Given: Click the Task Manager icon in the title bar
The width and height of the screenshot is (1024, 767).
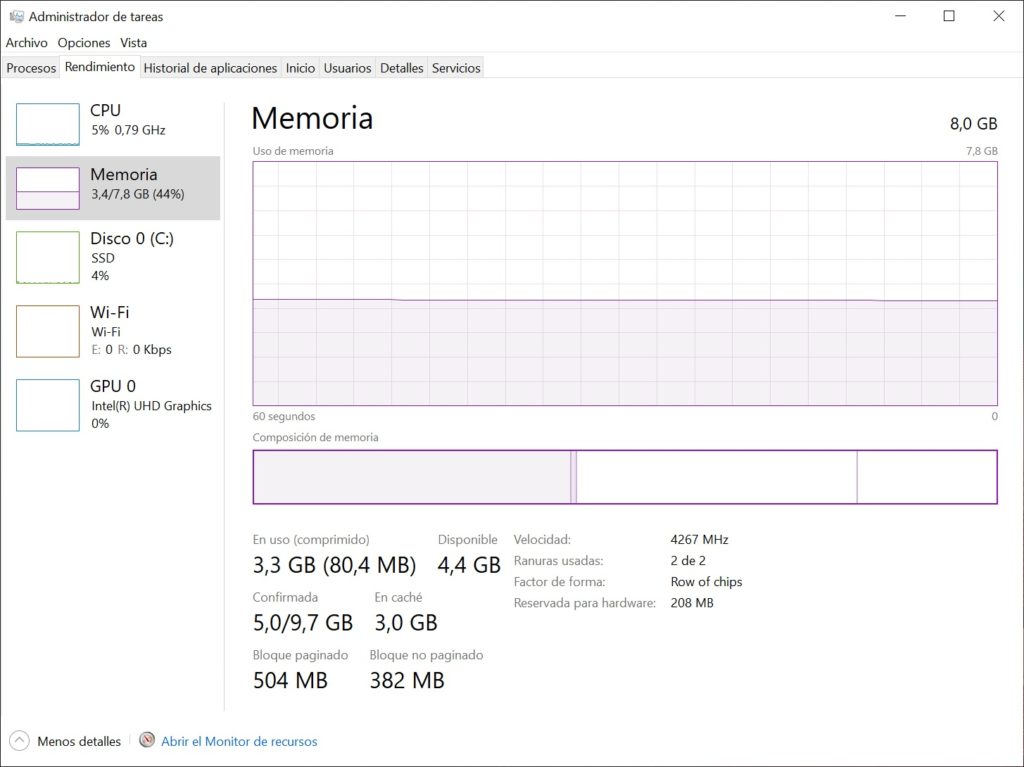Looking at the screenshot, I should 16,16.
